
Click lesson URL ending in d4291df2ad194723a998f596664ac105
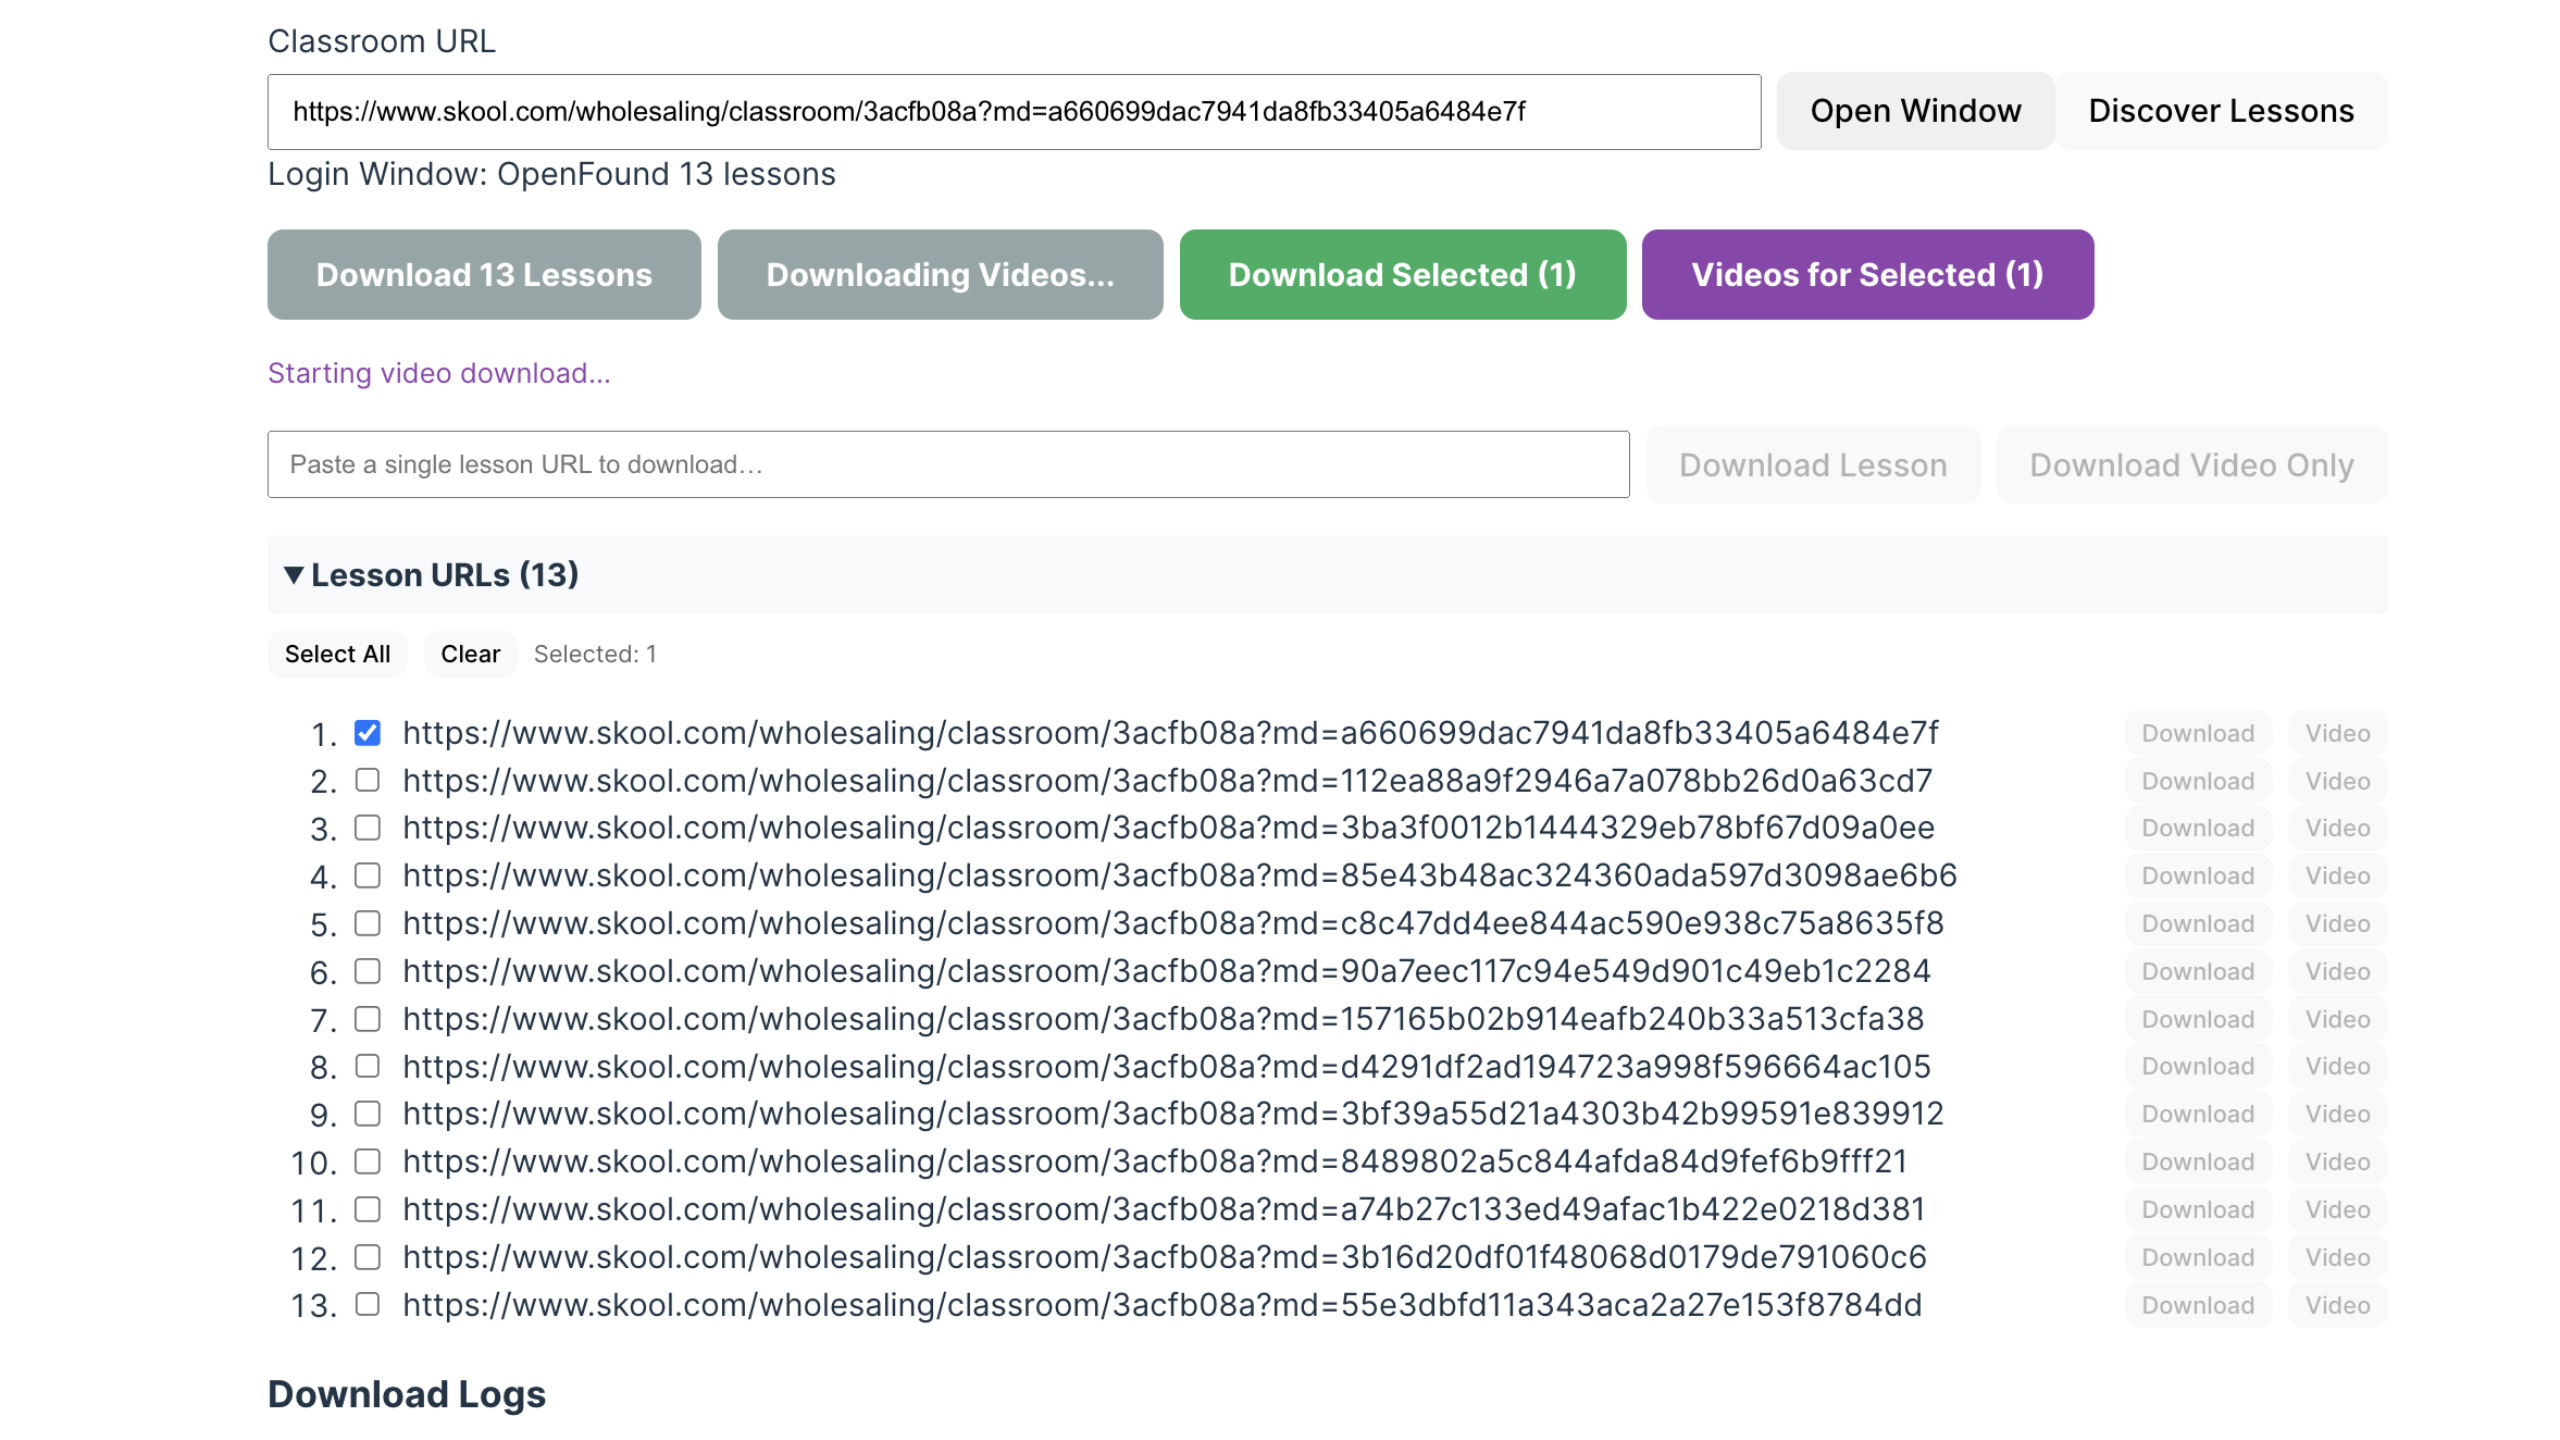(x=1166, y=1066)
